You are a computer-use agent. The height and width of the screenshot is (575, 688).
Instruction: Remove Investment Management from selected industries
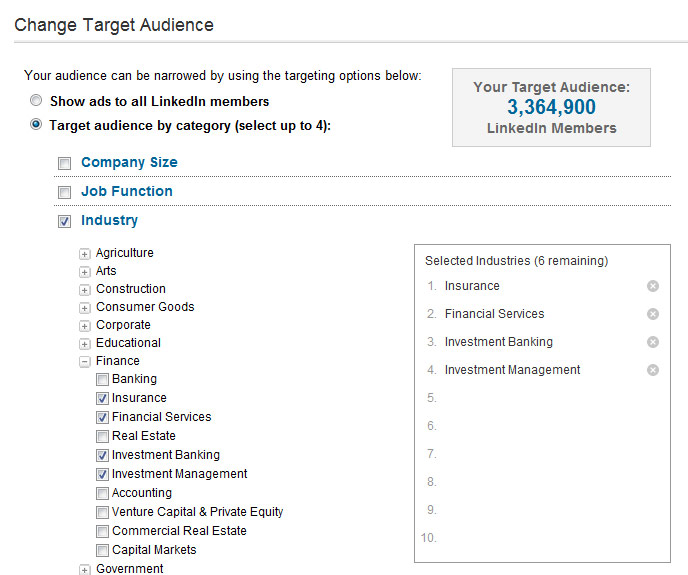[x=653, y=370]
